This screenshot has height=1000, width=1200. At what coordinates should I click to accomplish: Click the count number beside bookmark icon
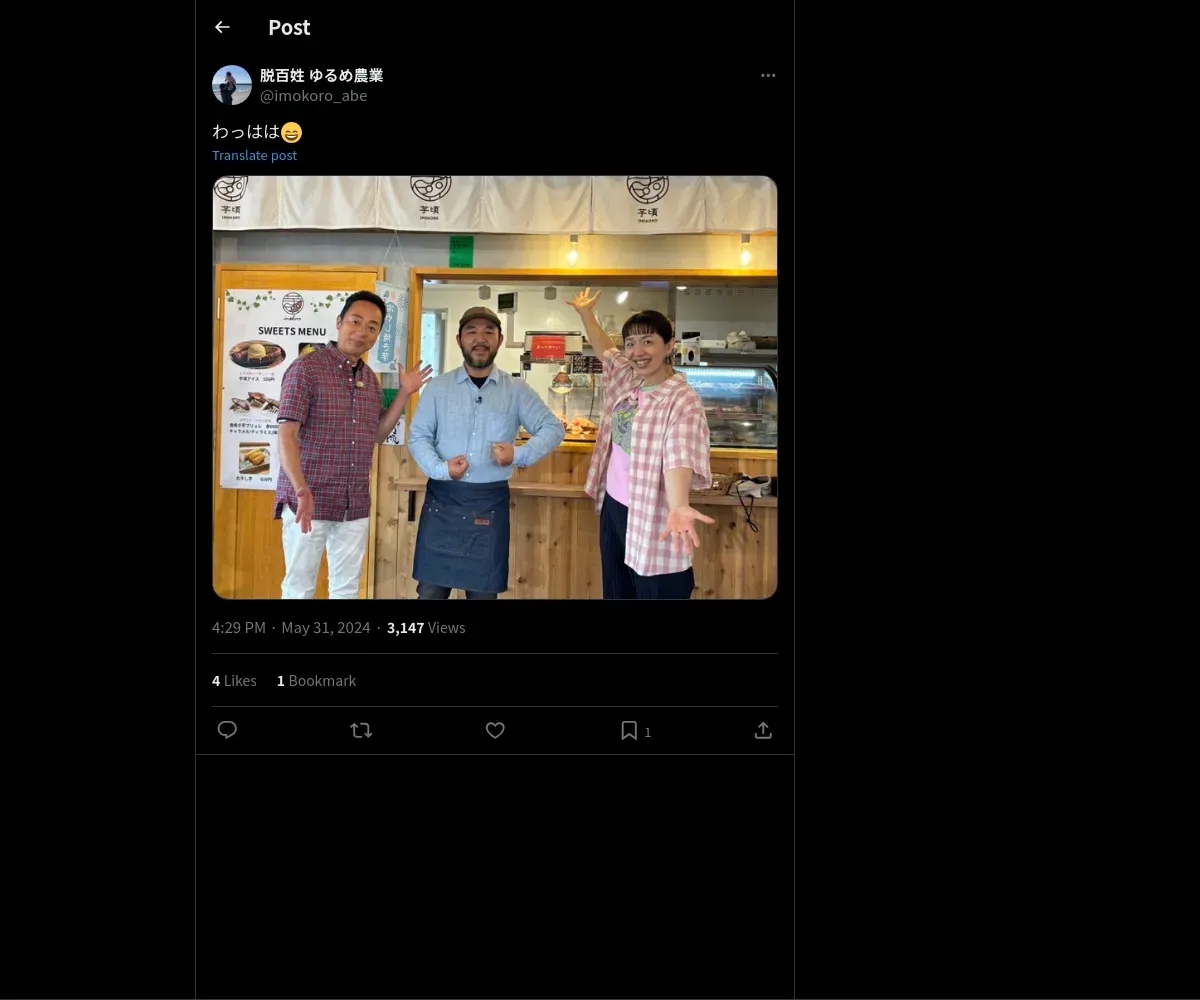pos(648,733)
